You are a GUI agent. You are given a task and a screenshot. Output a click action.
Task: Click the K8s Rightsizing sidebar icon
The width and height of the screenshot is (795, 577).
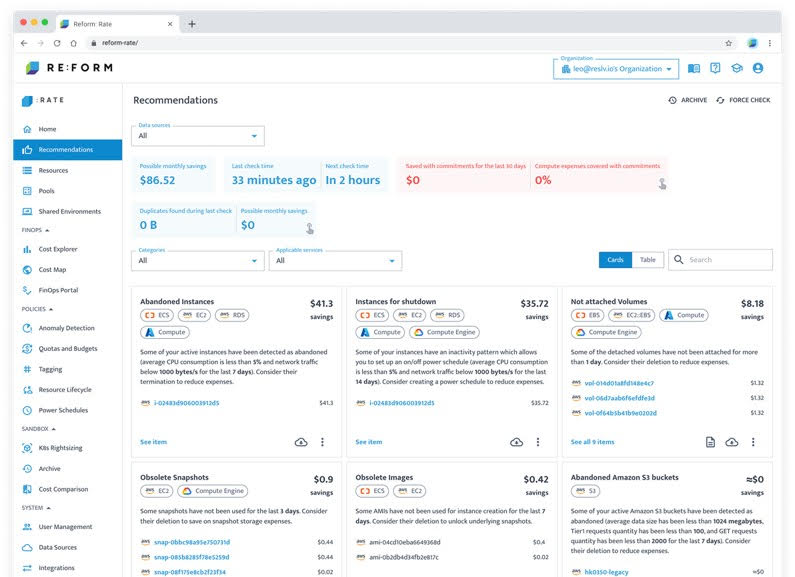27,448
